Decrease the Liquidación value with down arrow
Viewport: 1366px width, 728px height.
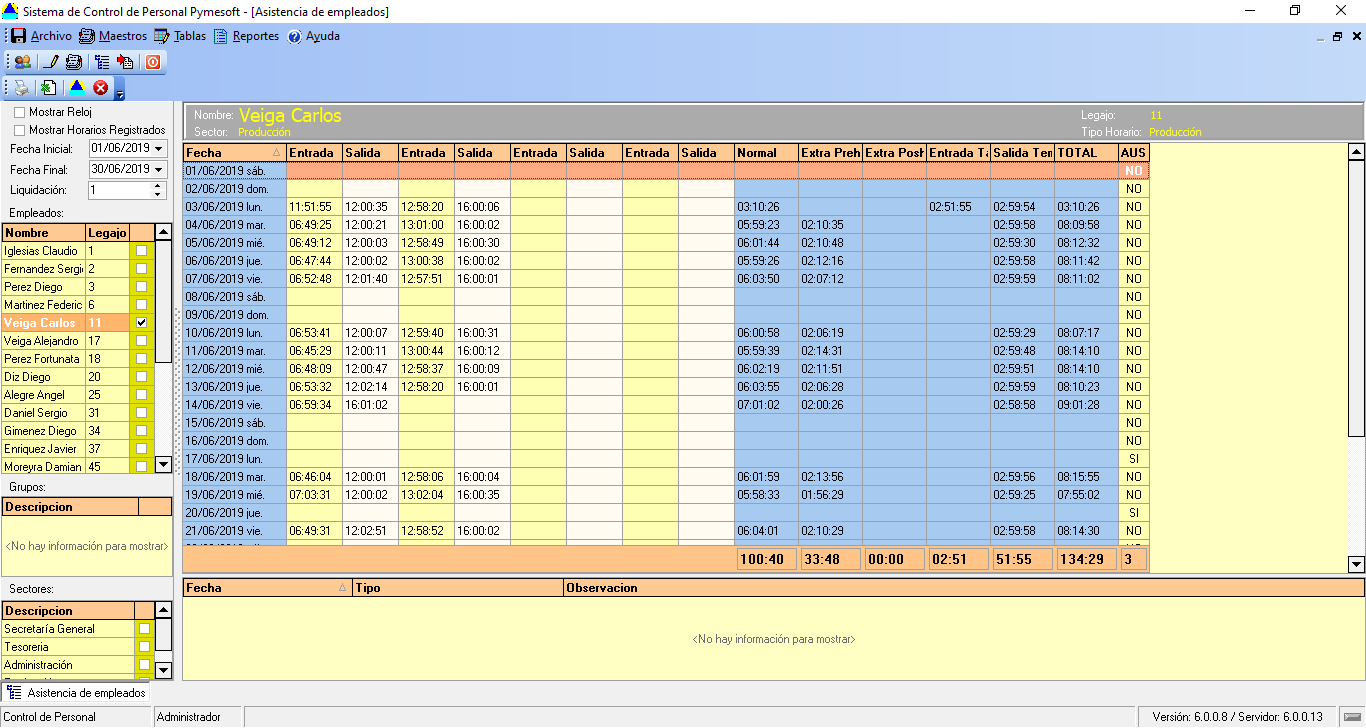pyautogui.click(x=157, y=194)
